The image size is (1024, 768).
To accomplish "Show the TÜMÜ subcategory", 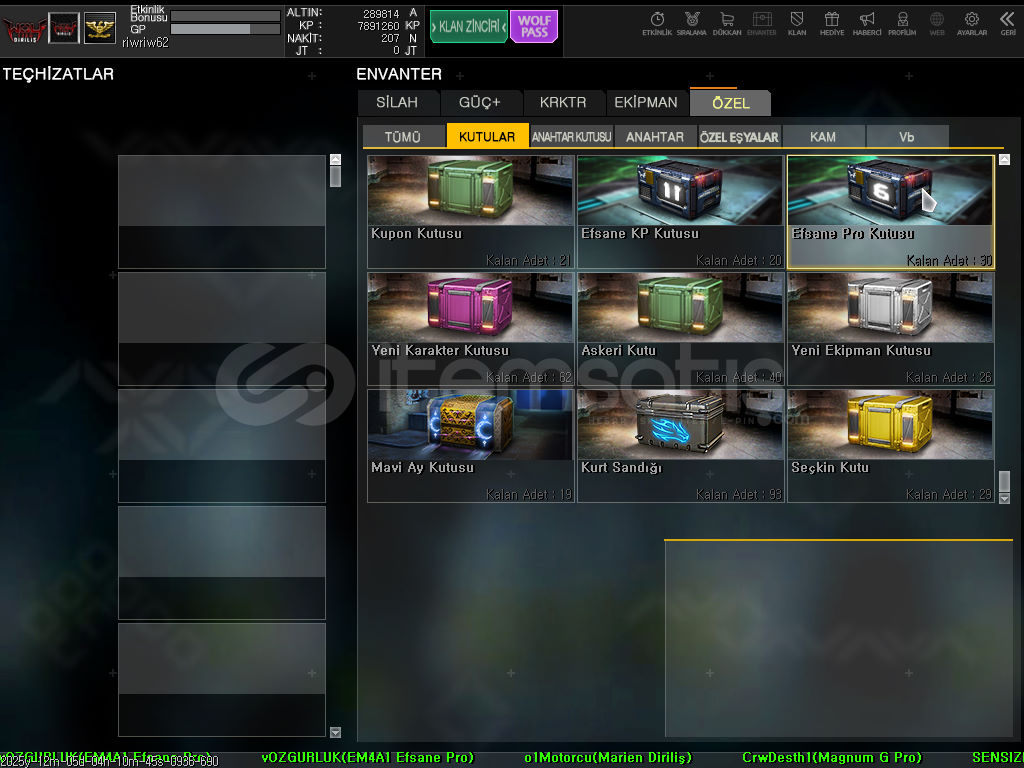I will click(x=403, y=136).
